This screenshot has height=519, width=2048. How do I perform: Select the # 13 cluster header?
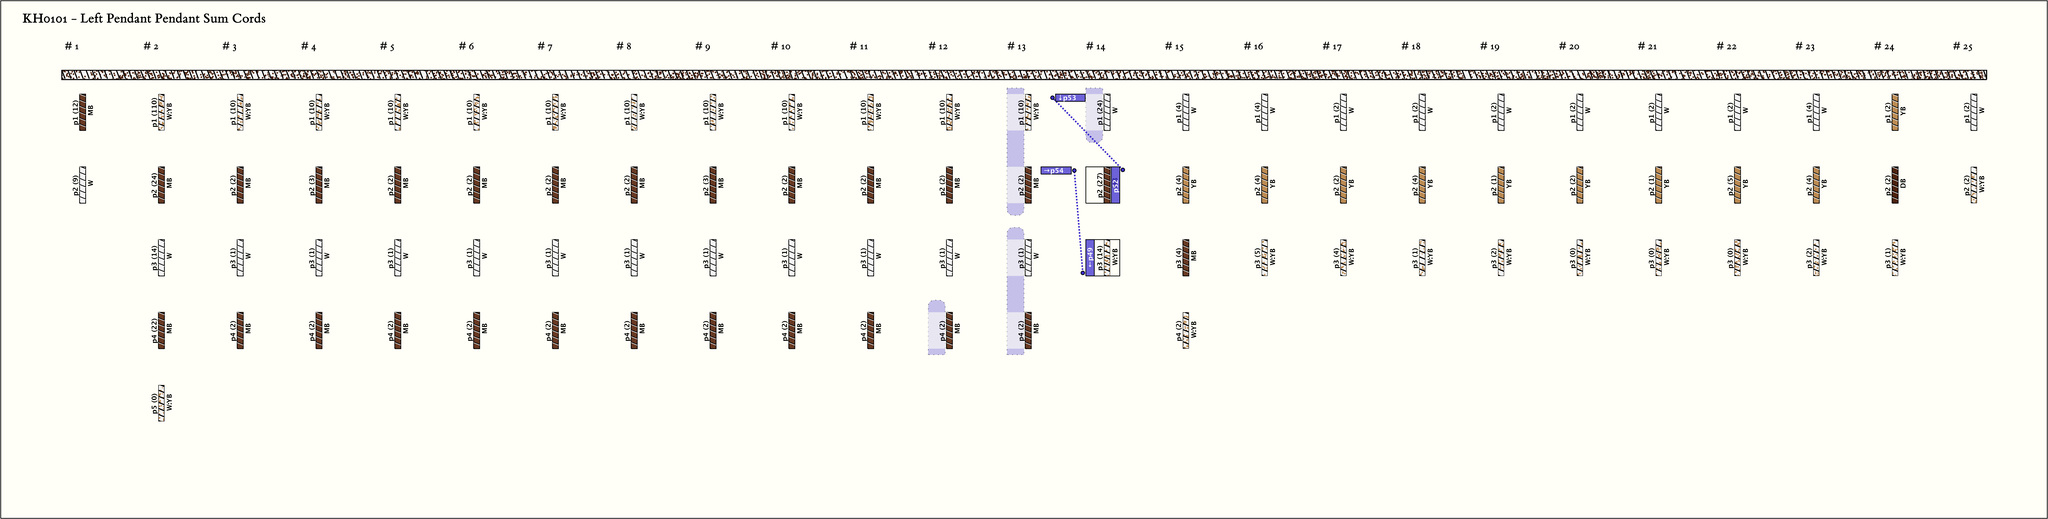click(1015, 47)
